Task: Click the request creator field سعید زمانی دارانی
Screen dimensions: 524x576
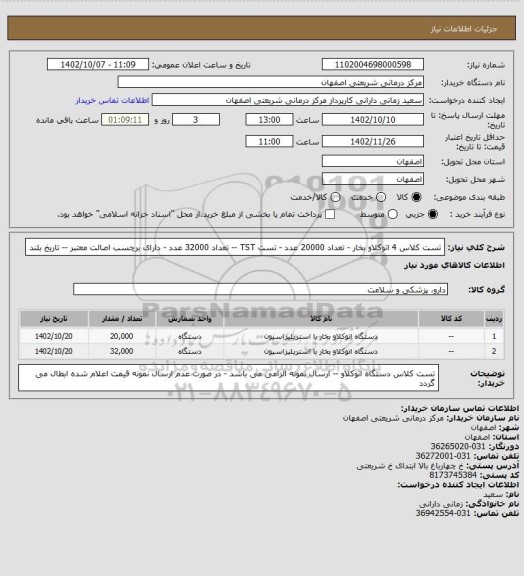Action: click(288, 100)
